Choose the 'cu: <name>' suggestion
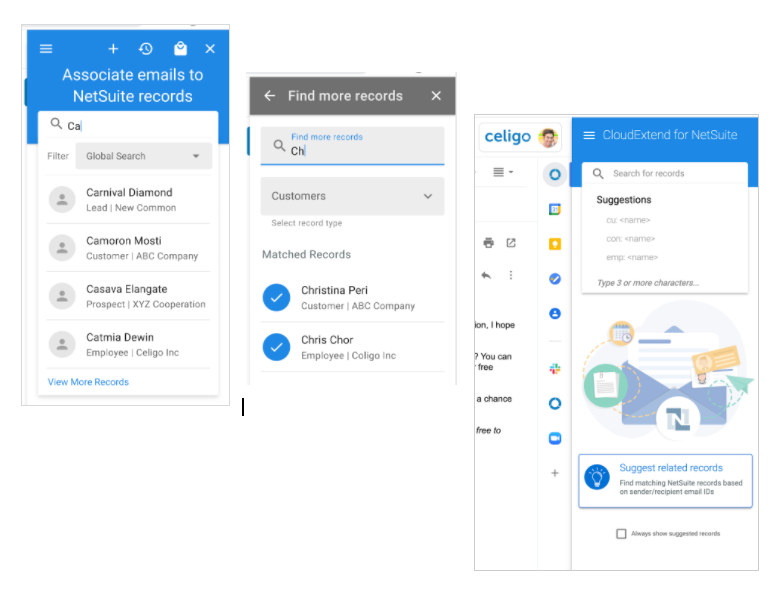Viewport: 783px width, 594px height. pyautogui.click(x=628, y=220)
